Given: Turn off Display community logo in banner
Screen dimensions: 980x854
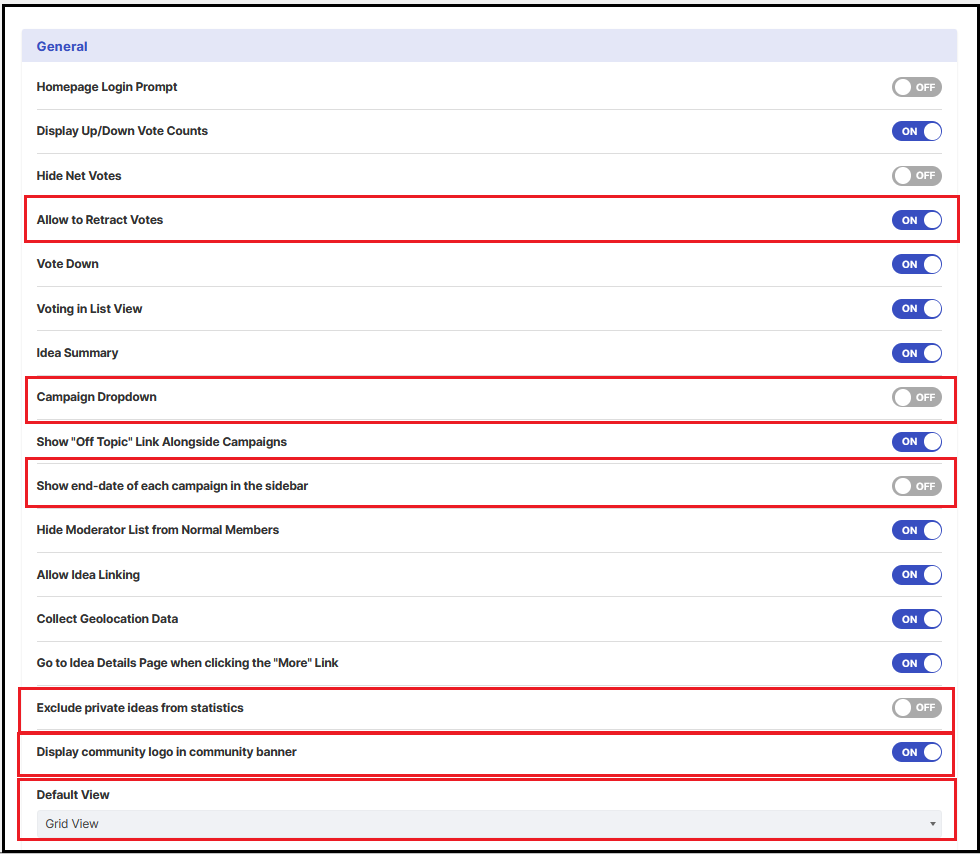Looking at the screenshot, I should tap(916, 752).
